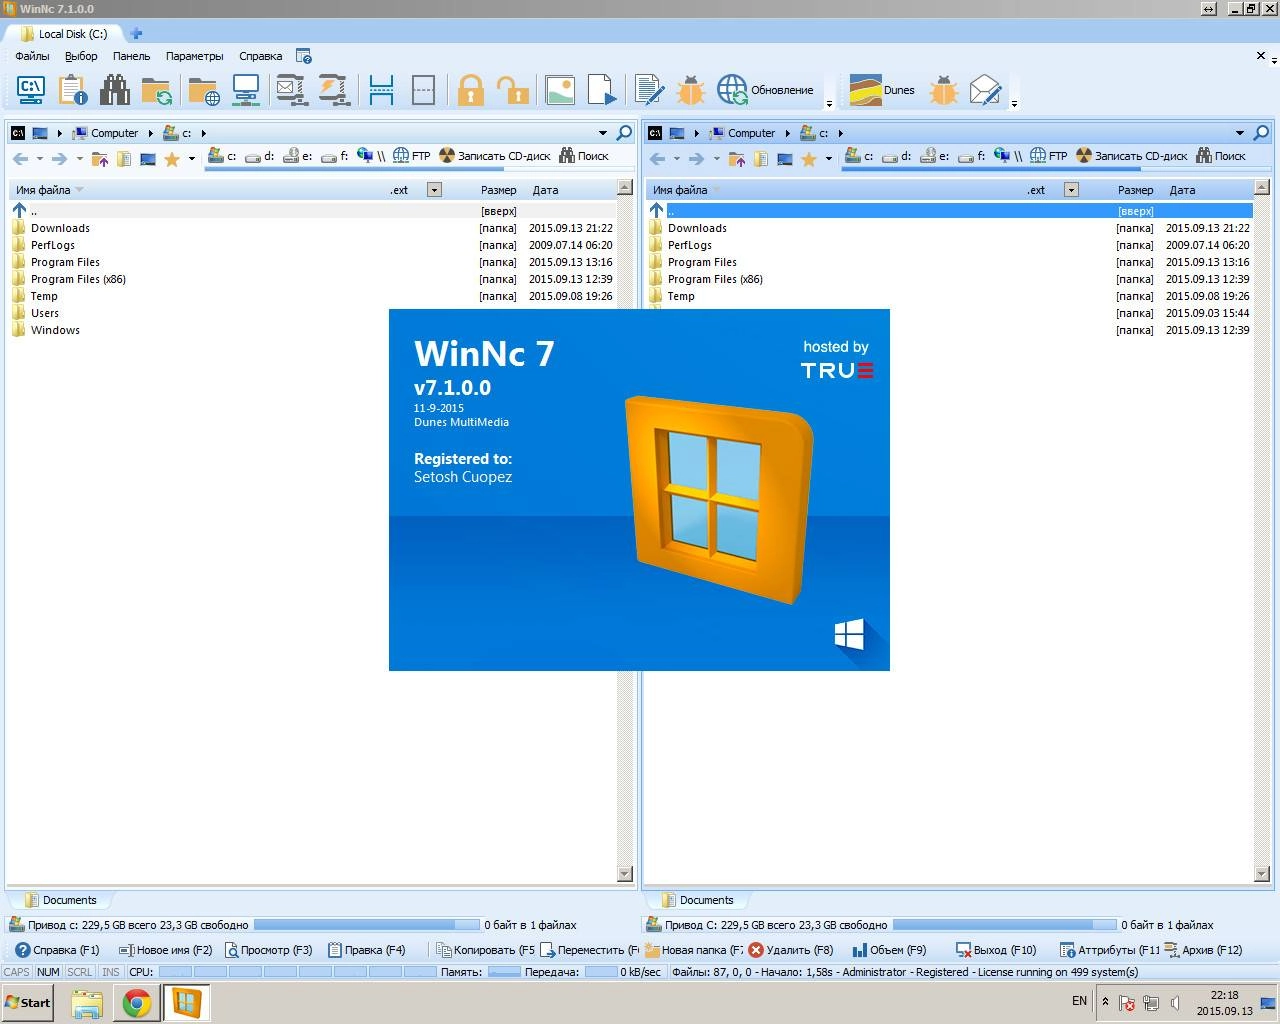Click the merge files dashed-box icon

tap(423, 90)
